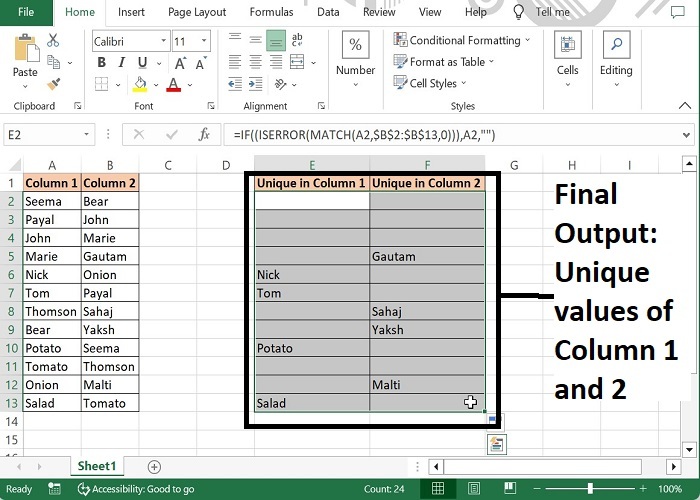The width and height of the screenshot is (700, 500).
Task: Click the Borders icon
Action: (101, 84)
